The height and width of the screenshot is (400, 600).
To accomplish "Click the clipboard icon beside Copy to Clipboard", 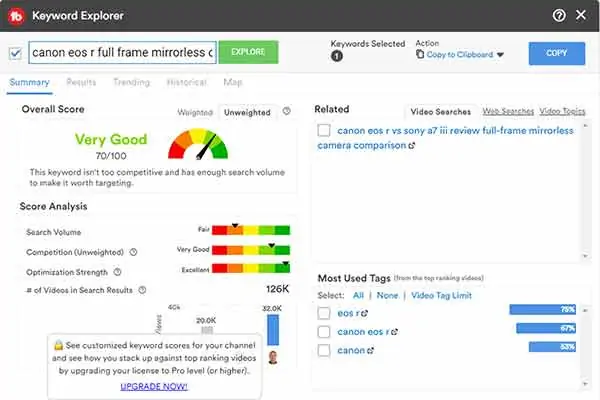I will pyautogui.click(x=420, y=54).
